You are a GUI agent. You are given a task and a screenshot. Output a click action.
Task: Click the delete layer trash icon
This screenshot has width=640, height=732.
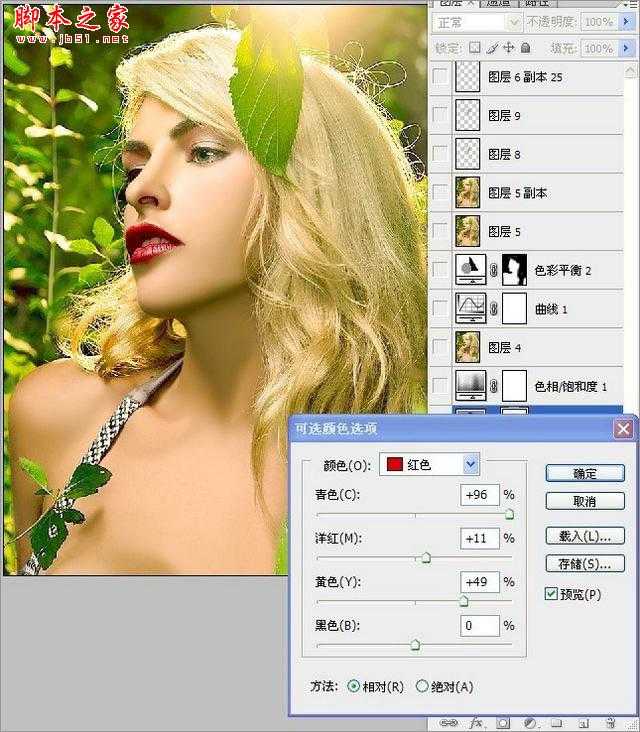(x=611, y=724)
